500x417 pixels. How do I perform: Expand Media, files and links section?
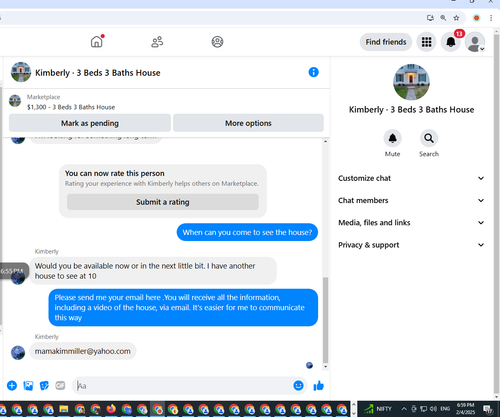tap(411, 223)
